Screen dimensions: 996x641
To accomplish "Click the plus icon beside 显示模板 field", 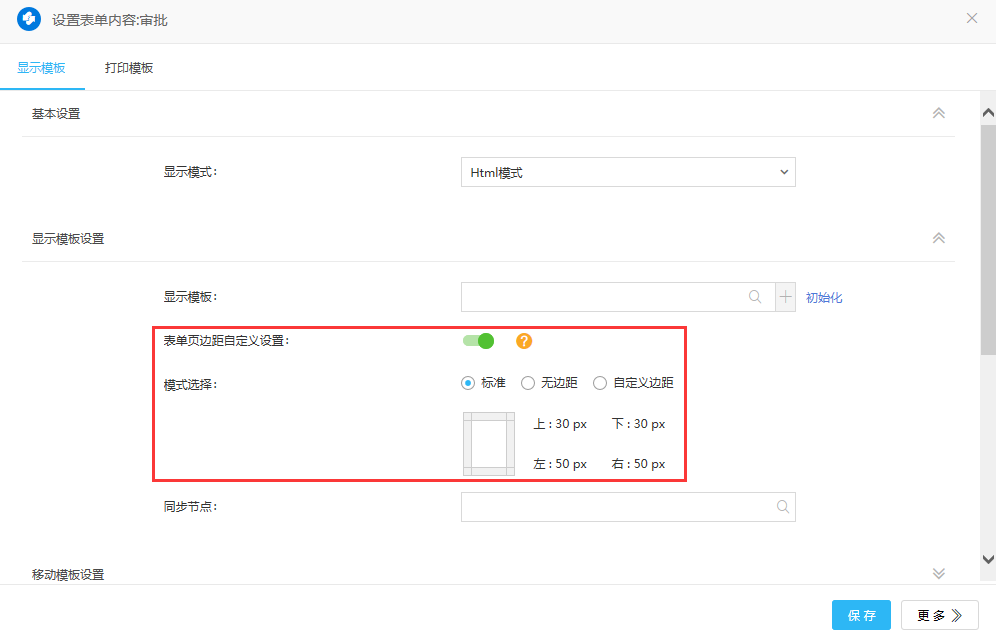I will point(785,297).
